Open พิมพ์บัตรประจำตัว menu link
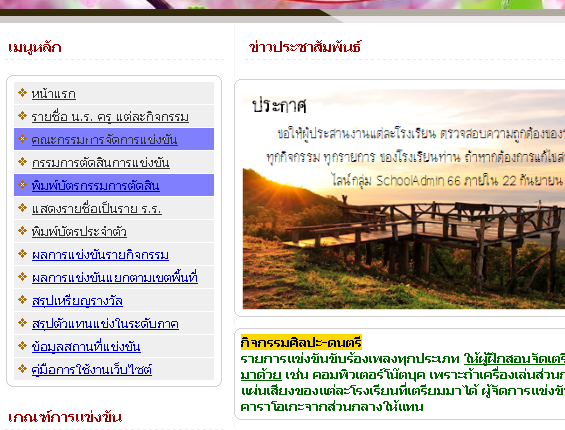Viewport: 565px width, 430px height. [79, 232]
